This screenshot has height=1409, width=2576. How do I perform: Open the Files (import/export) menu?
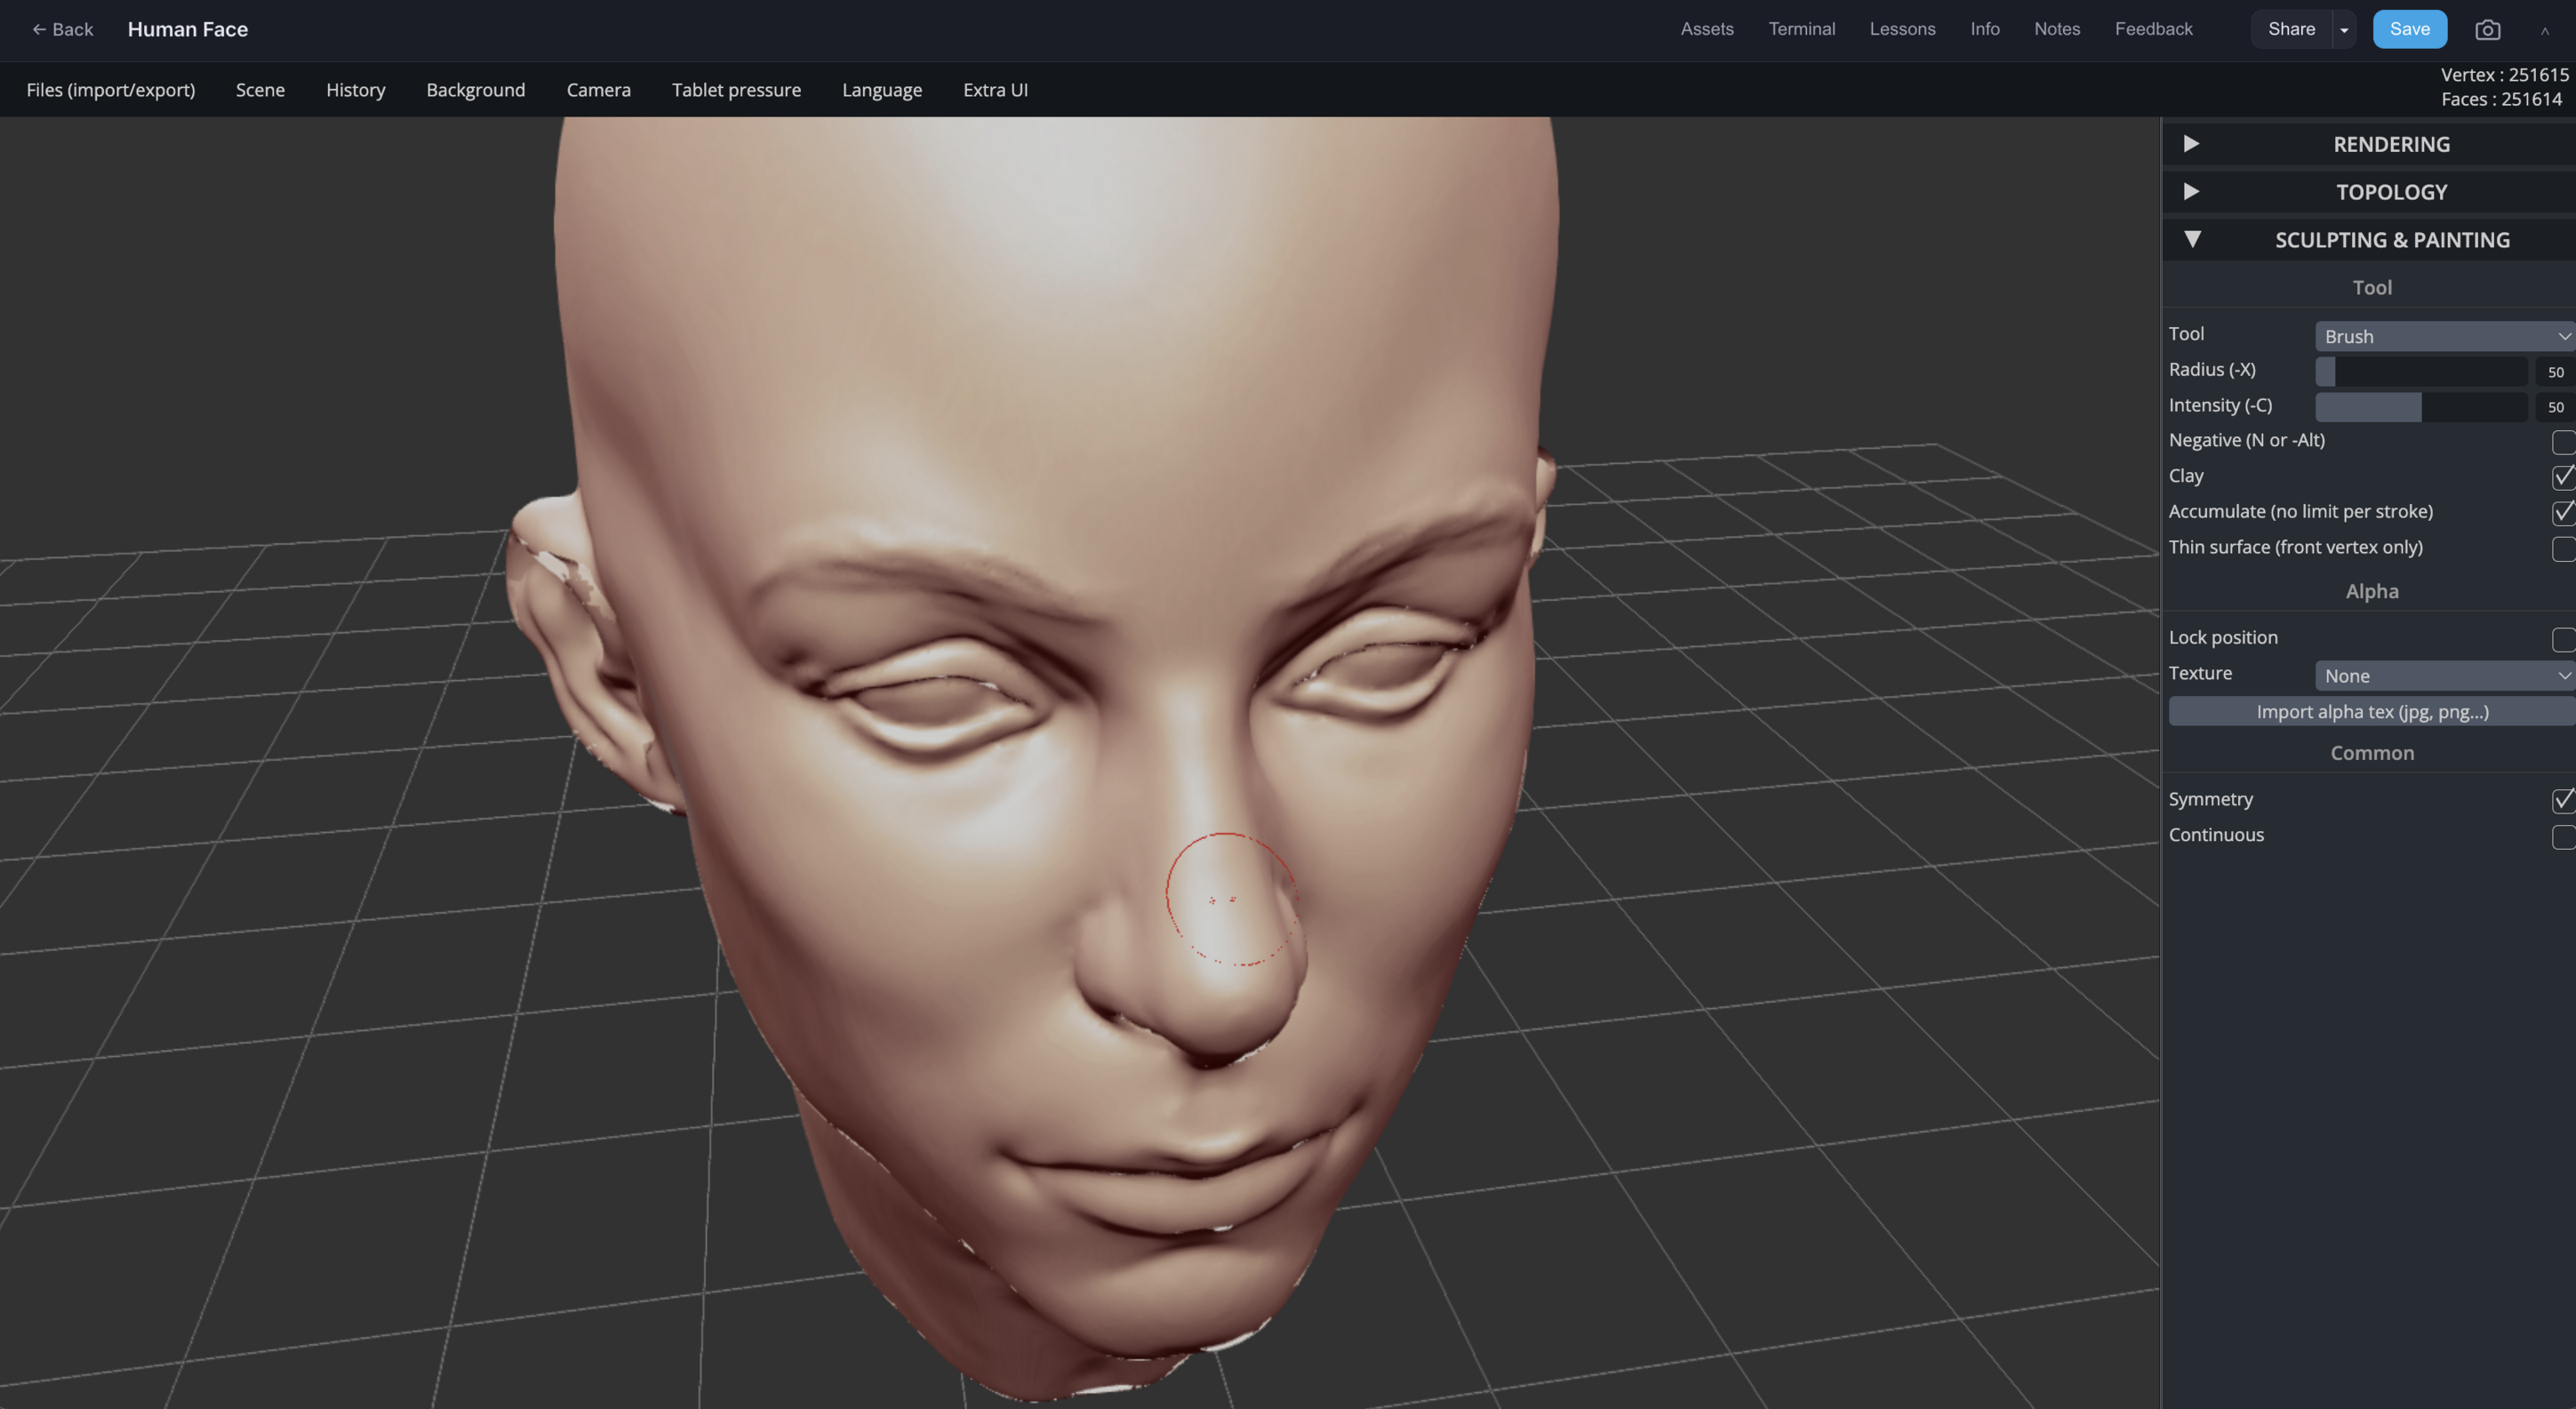(x=110, y=89)
